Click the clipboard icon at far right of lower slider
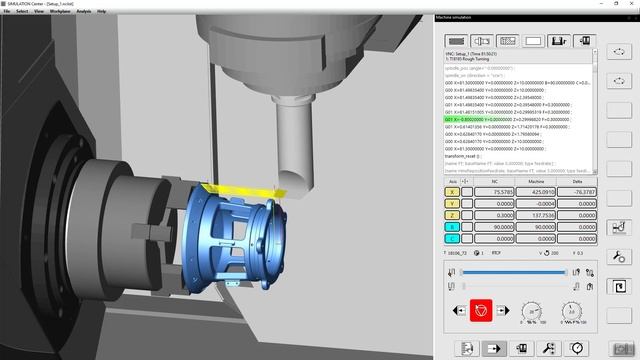The width and height of the screenshot is (640, 360). (590, 287)
